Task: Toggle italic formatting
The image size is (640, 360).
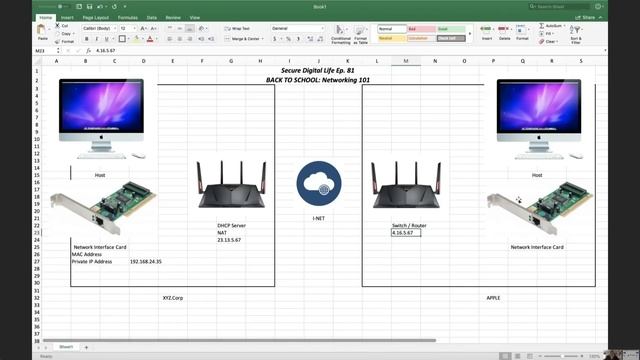Action: [97, 39]
